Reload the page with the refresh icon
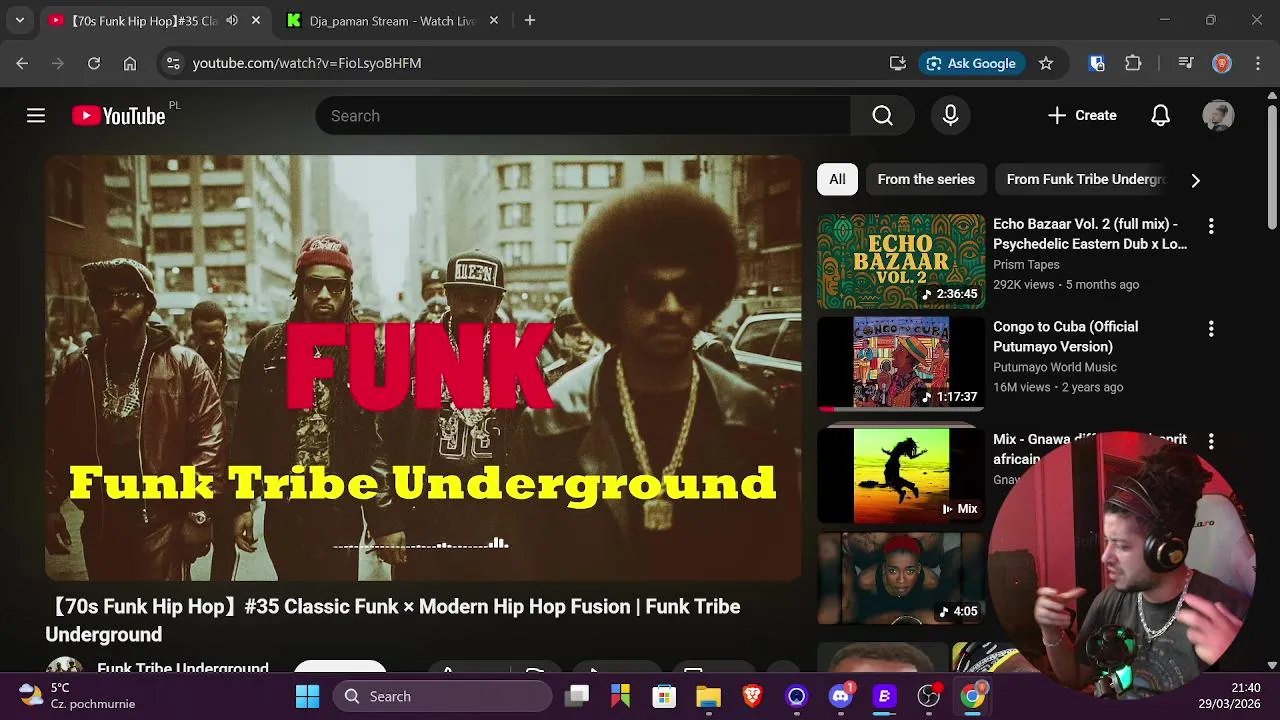1280x720 pixels. (x=94, y=63)
